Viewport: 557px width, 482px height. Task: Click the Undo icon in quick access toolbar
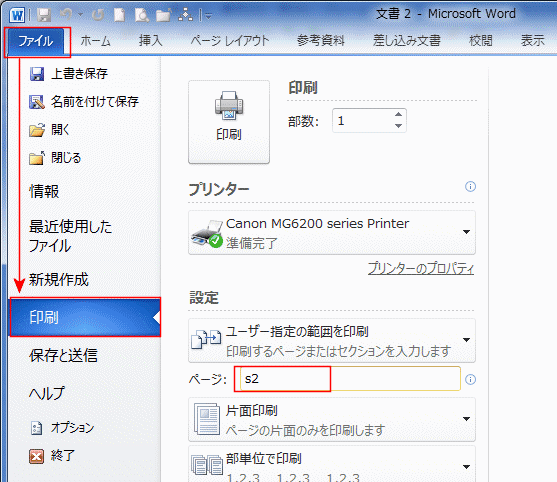[66, 15]
